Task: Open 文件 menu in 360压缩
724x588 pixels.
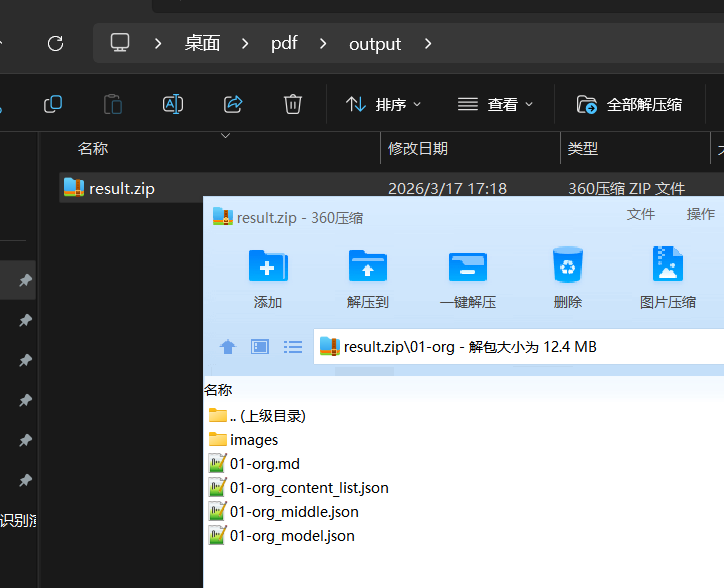Action: point(641,214)
